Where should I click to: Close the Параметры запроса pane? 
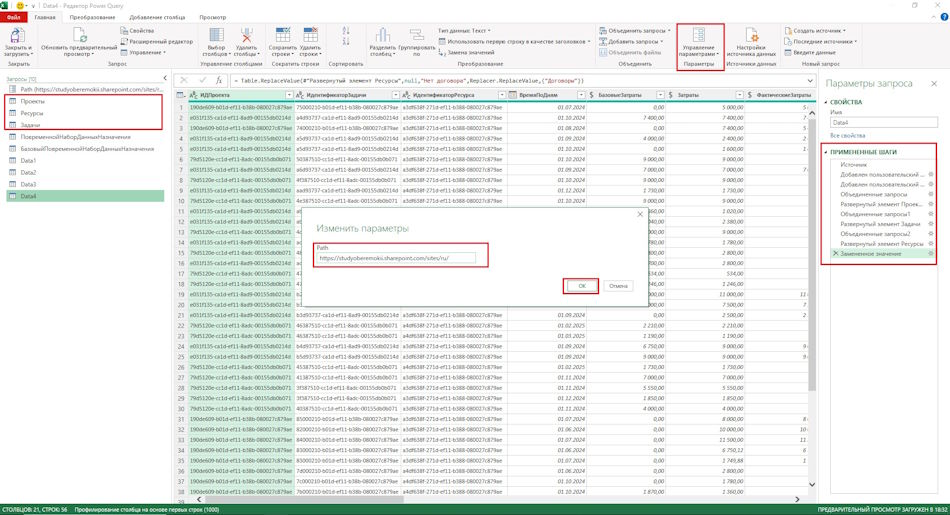[x=934, y=84]
